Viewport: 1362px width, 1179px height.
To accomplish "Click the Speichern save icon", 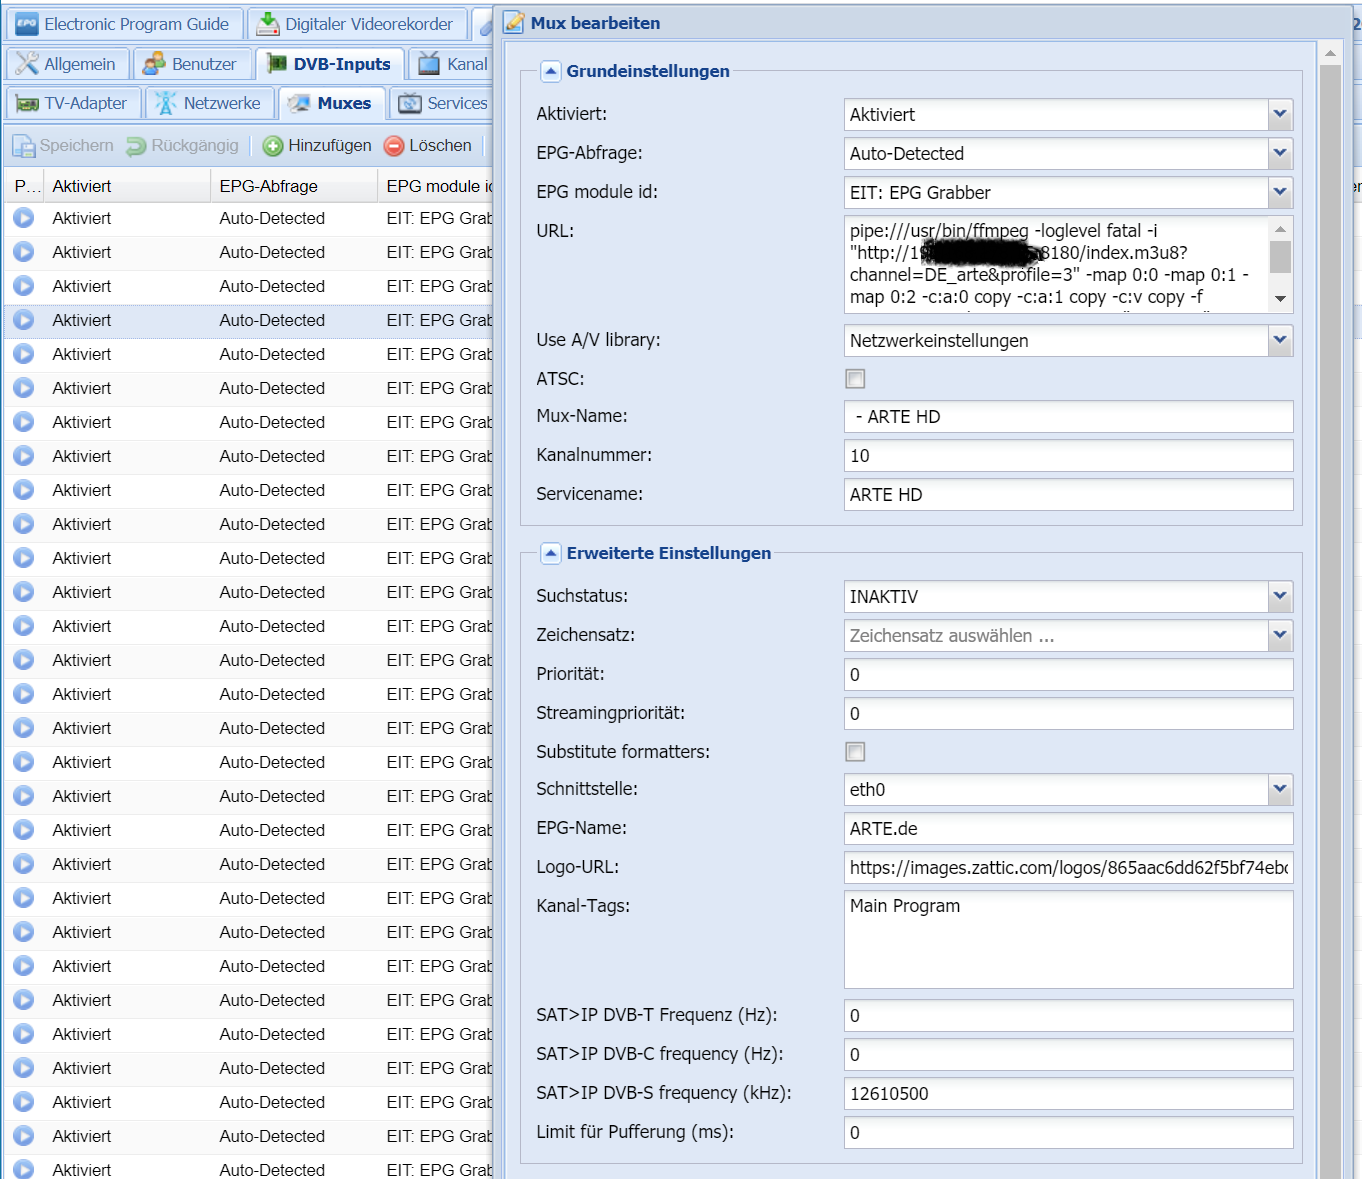I will point(24,146).
